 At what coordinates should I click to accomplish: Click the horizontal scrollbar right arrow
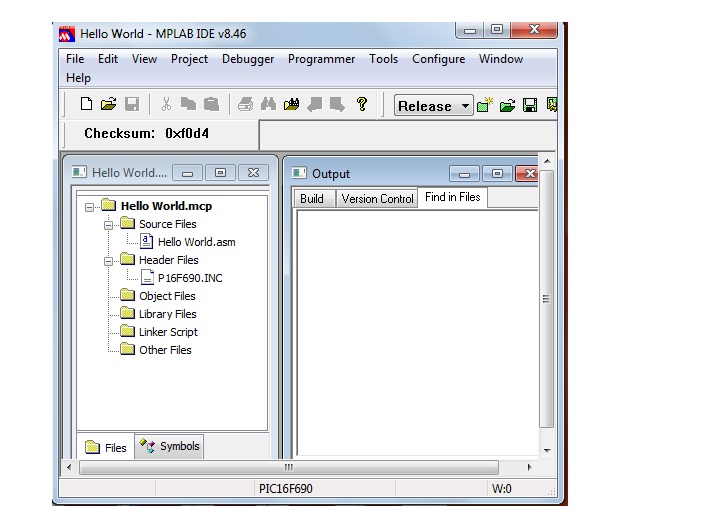click(529, 467)
